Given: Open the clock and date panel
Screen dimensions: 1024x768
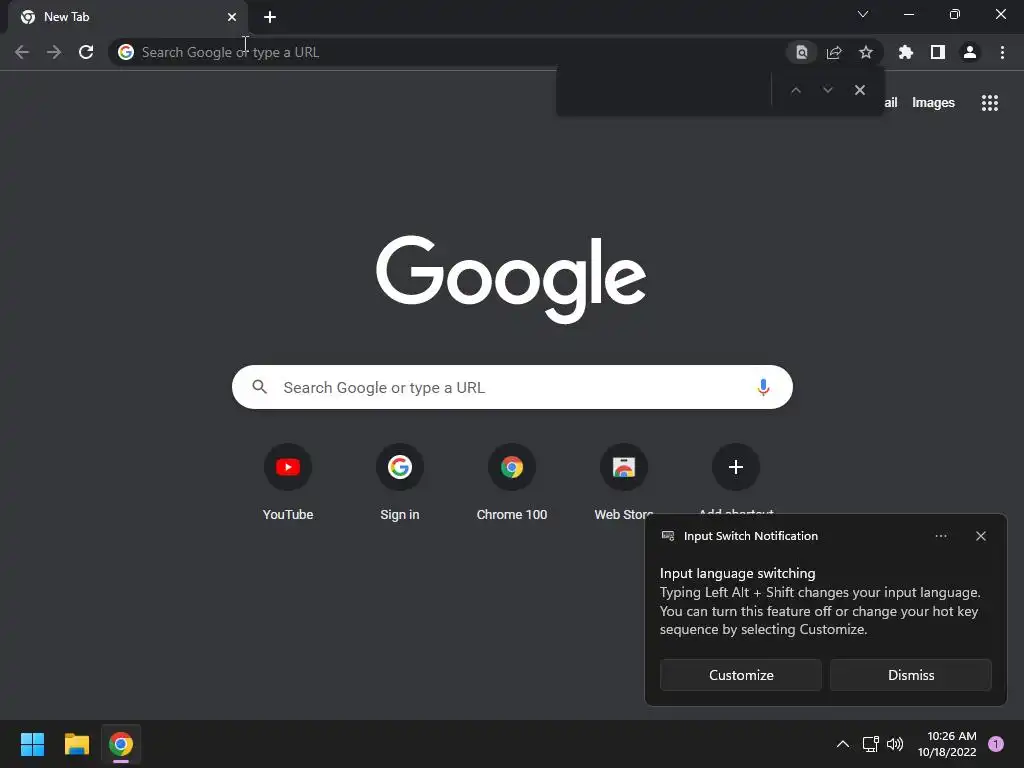Looking at the screenshot, I should point(947,744).
